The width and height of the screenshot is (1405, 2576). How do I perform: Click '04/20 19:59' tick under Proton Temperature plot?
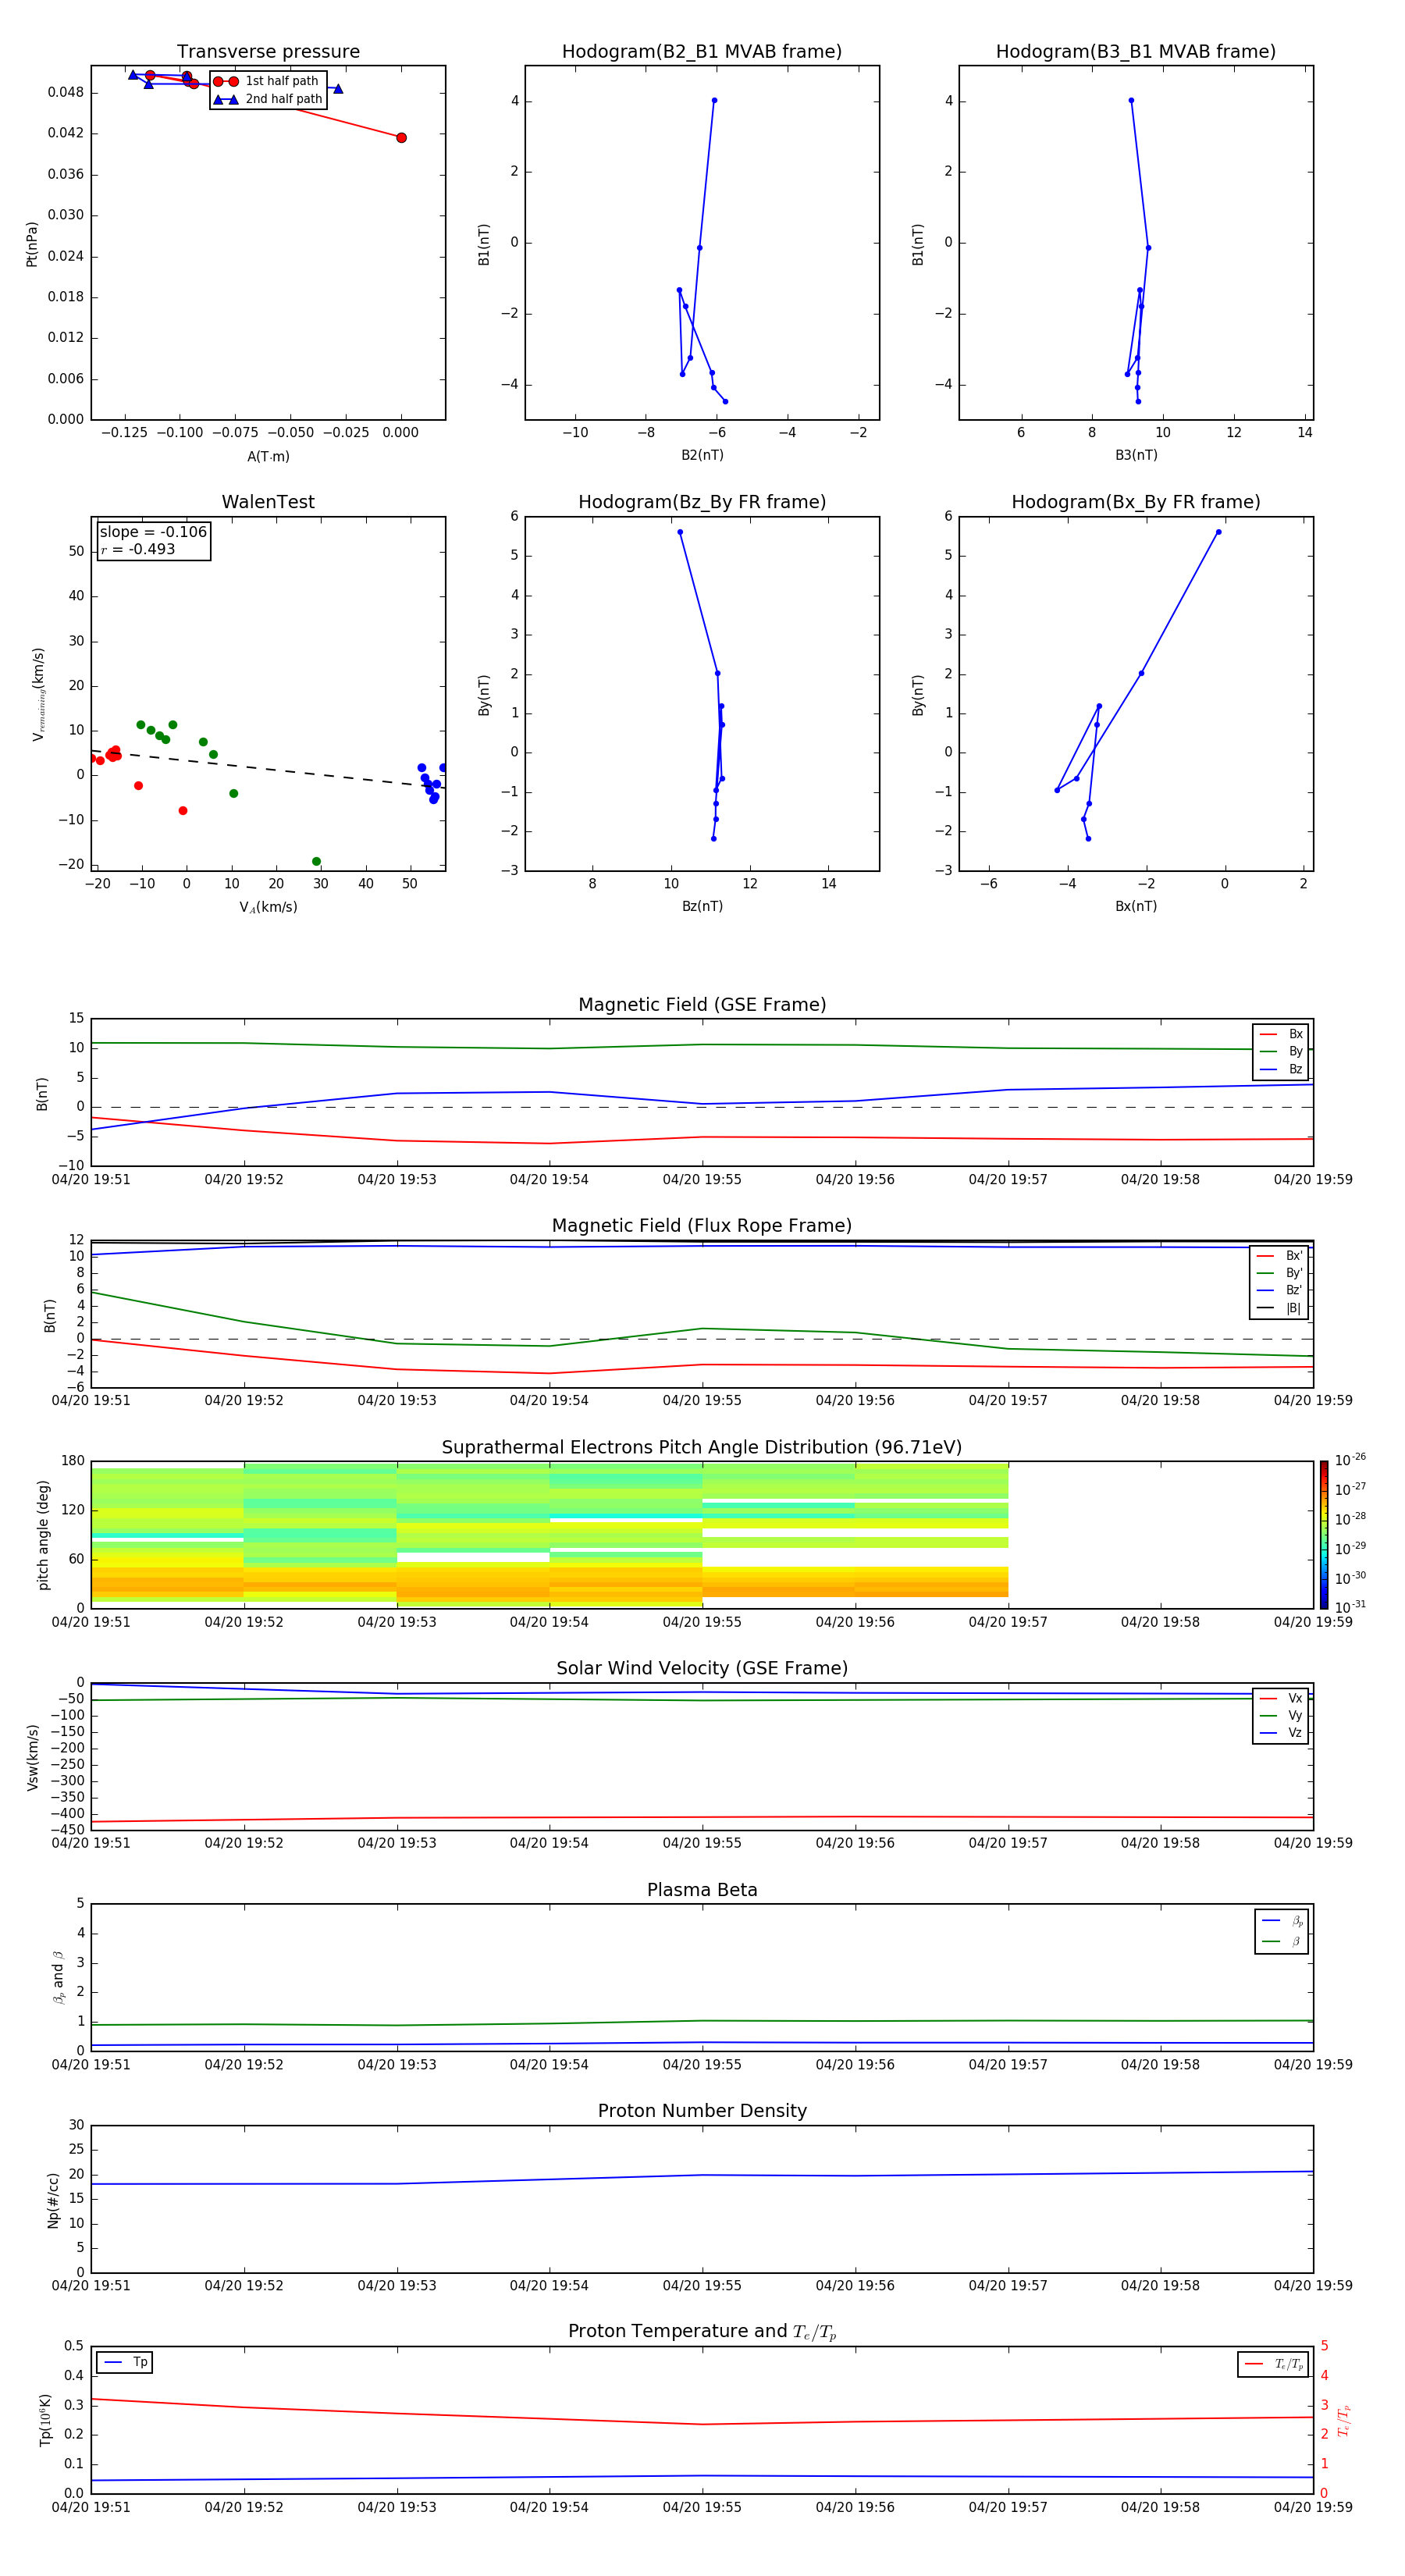click(1312, 2507)
